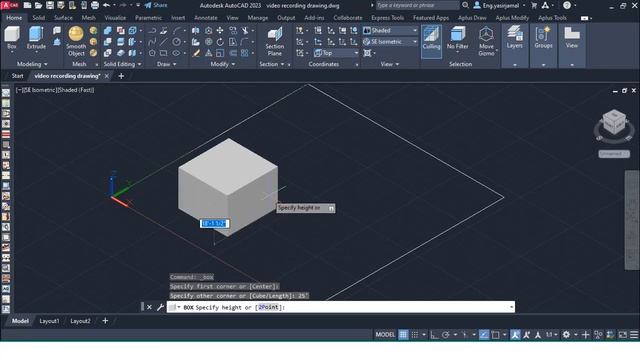This screenshot has height=360, width=640.
Task: Click the dynamic height input box near cube
Action: (214, 223)
